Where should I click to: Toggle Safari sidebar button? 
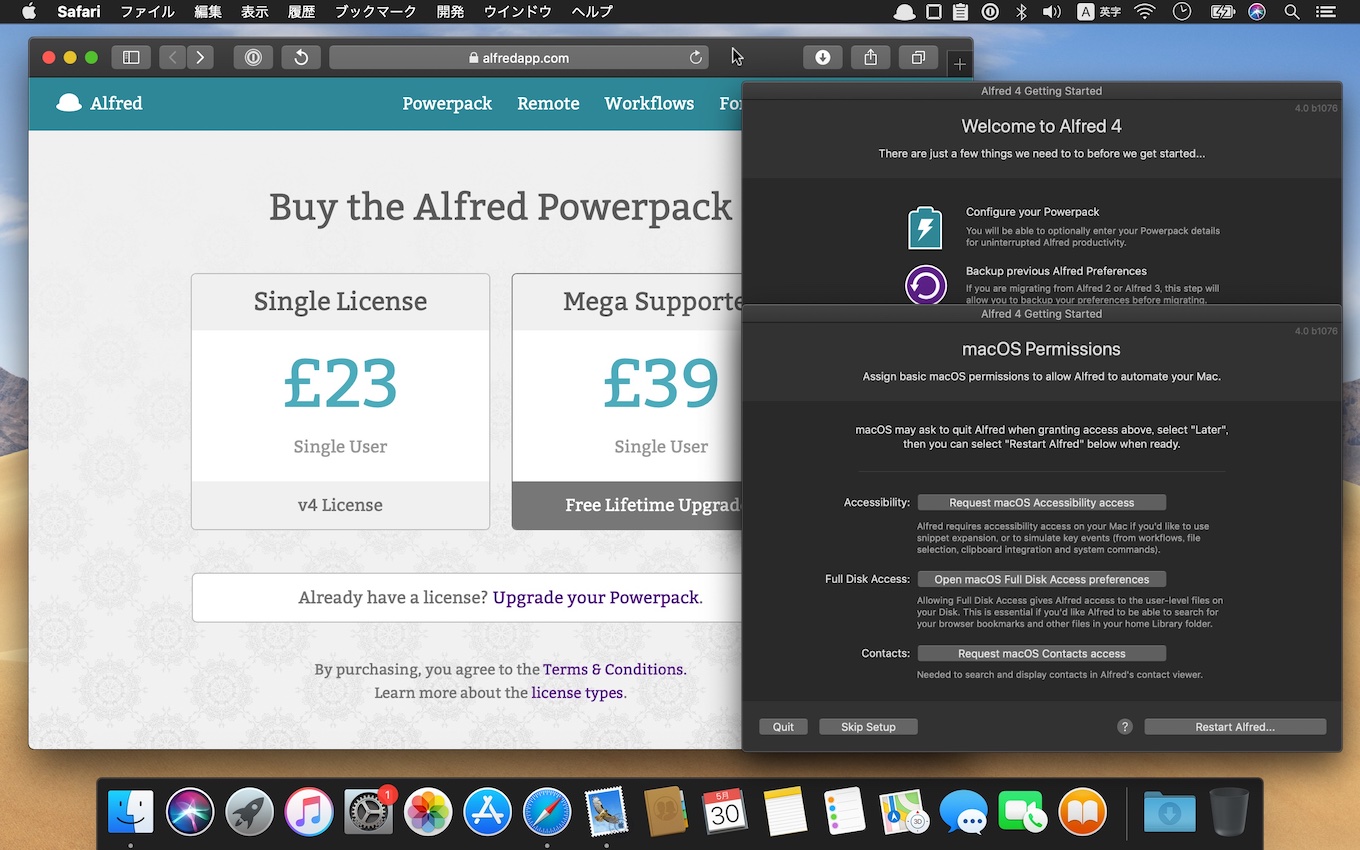point(131,58)
